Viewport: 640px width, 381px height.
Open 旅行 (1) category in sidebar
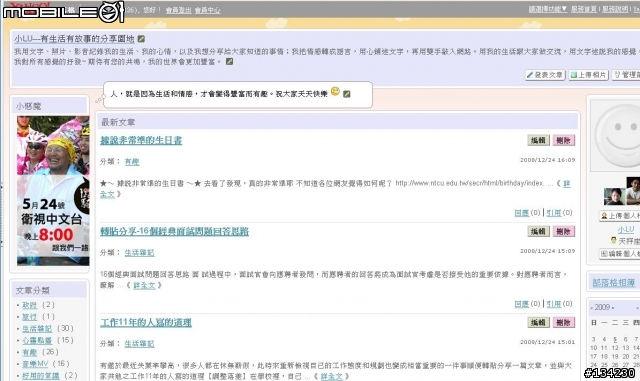tap(29, 316)
